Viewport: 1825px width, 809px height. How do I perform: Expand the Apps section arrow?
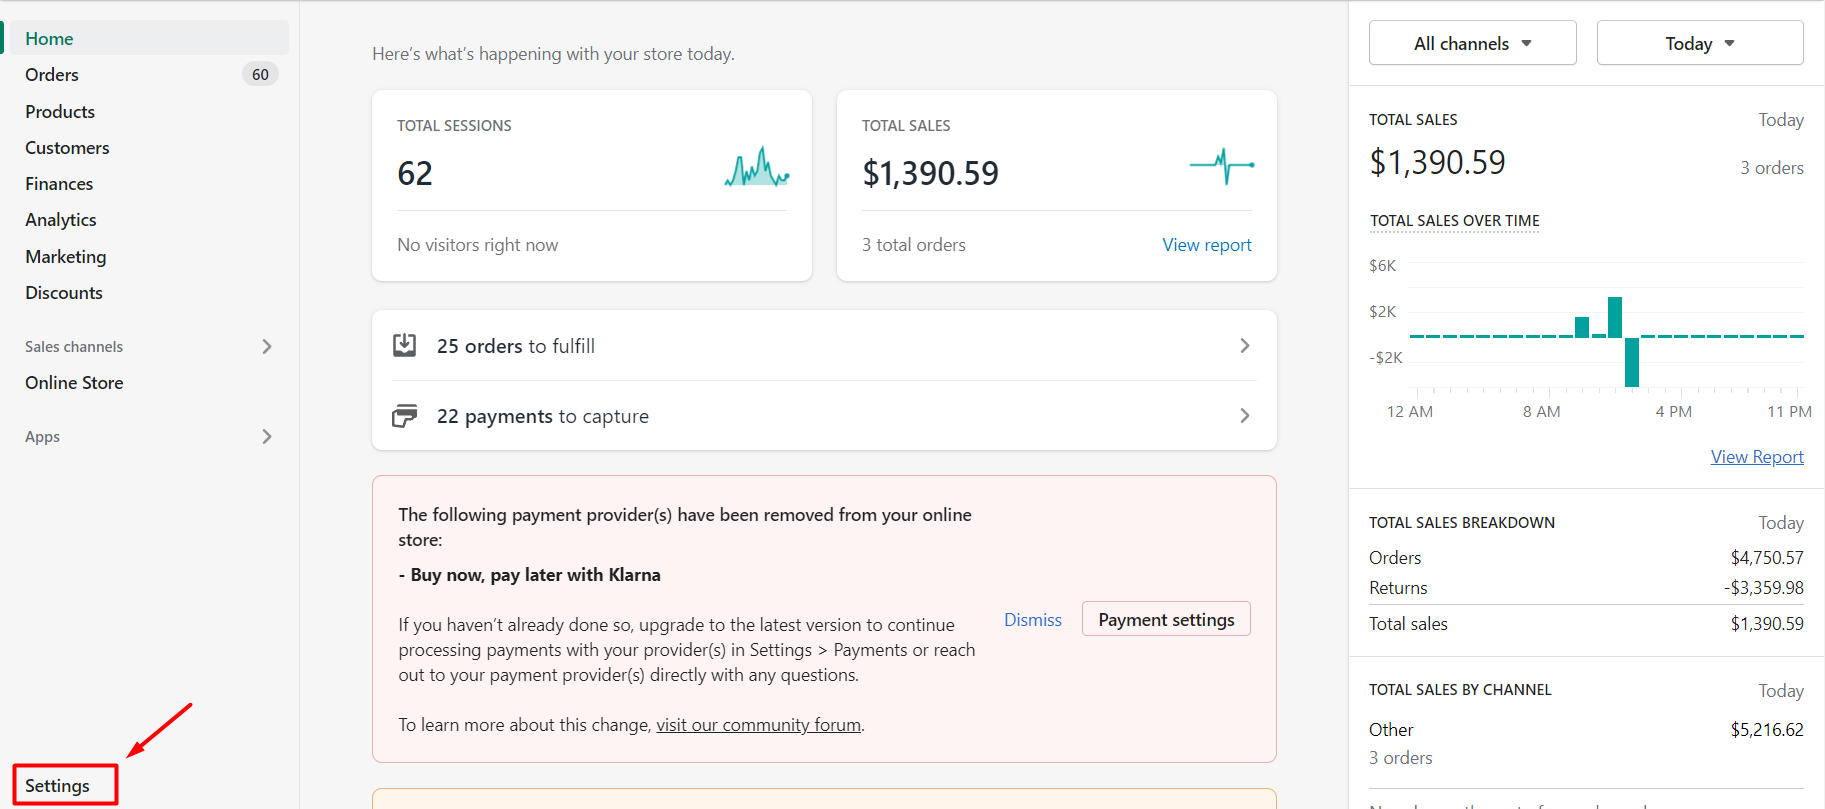coord(266,437)
